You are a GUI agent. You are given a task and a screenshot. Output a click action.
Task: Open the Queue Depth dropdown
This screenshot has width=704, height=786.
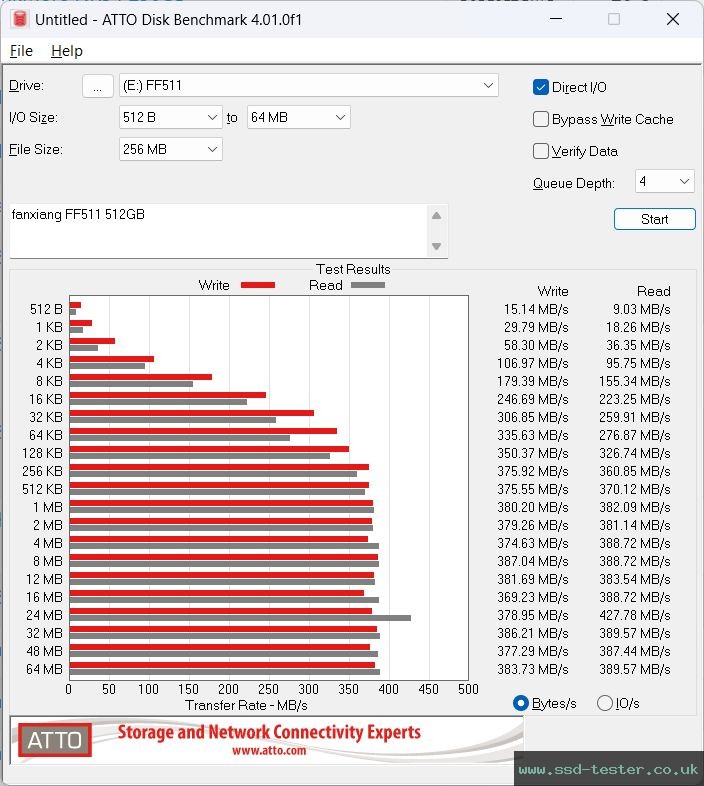click(664, 181)
